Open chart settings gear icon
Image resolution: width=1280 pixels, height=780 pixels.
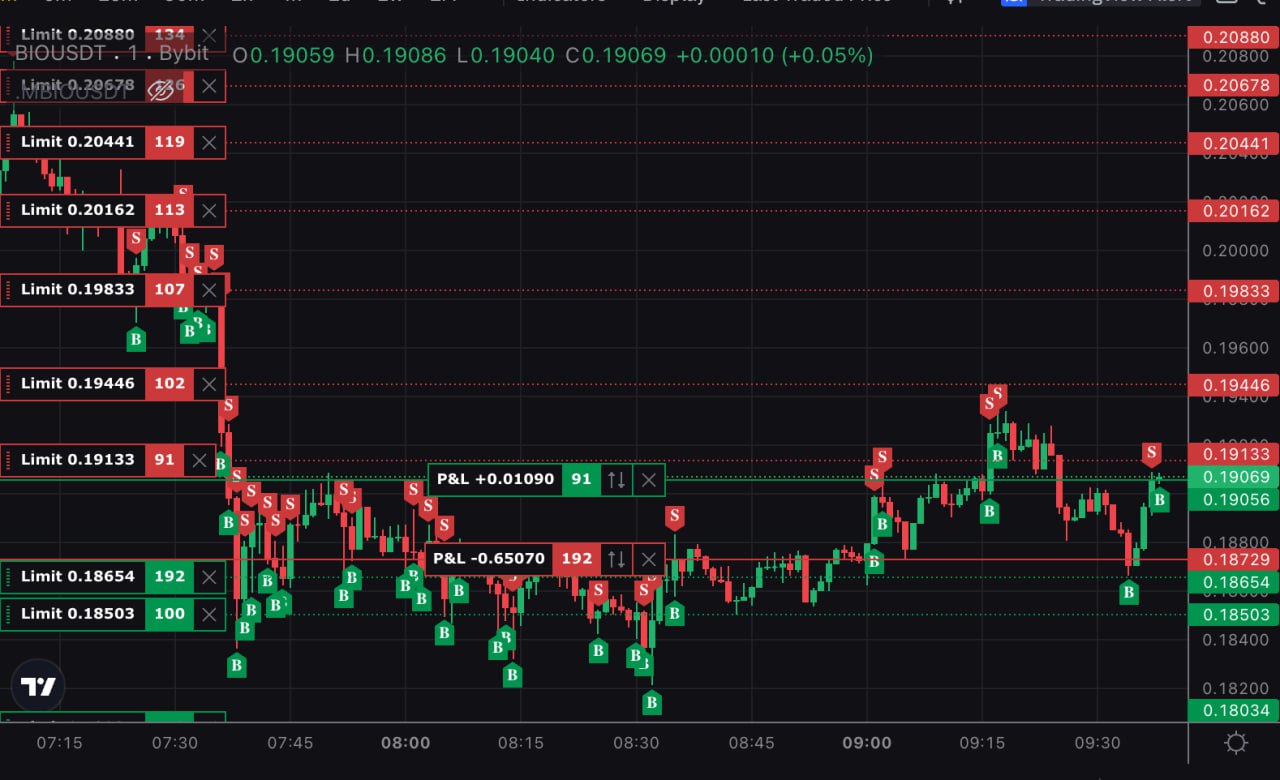(1236, 743)
